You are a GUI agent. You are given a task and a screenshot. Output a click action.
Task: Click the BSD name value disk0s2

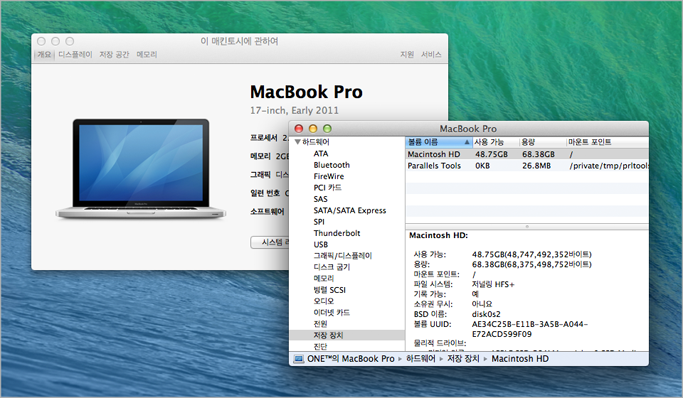(x=486, y=314)
